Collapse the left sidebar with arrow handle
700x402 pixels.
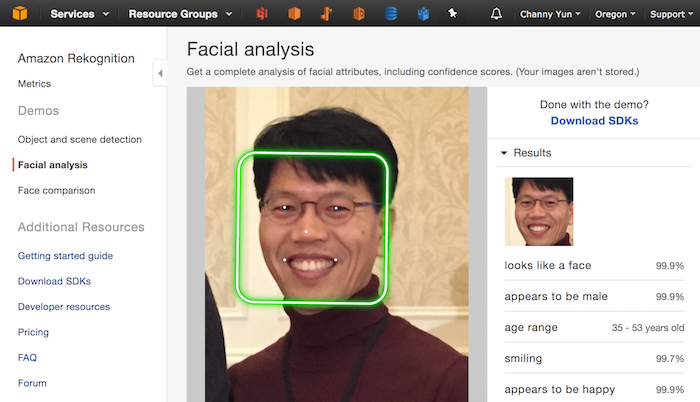(x=160, y=73)
